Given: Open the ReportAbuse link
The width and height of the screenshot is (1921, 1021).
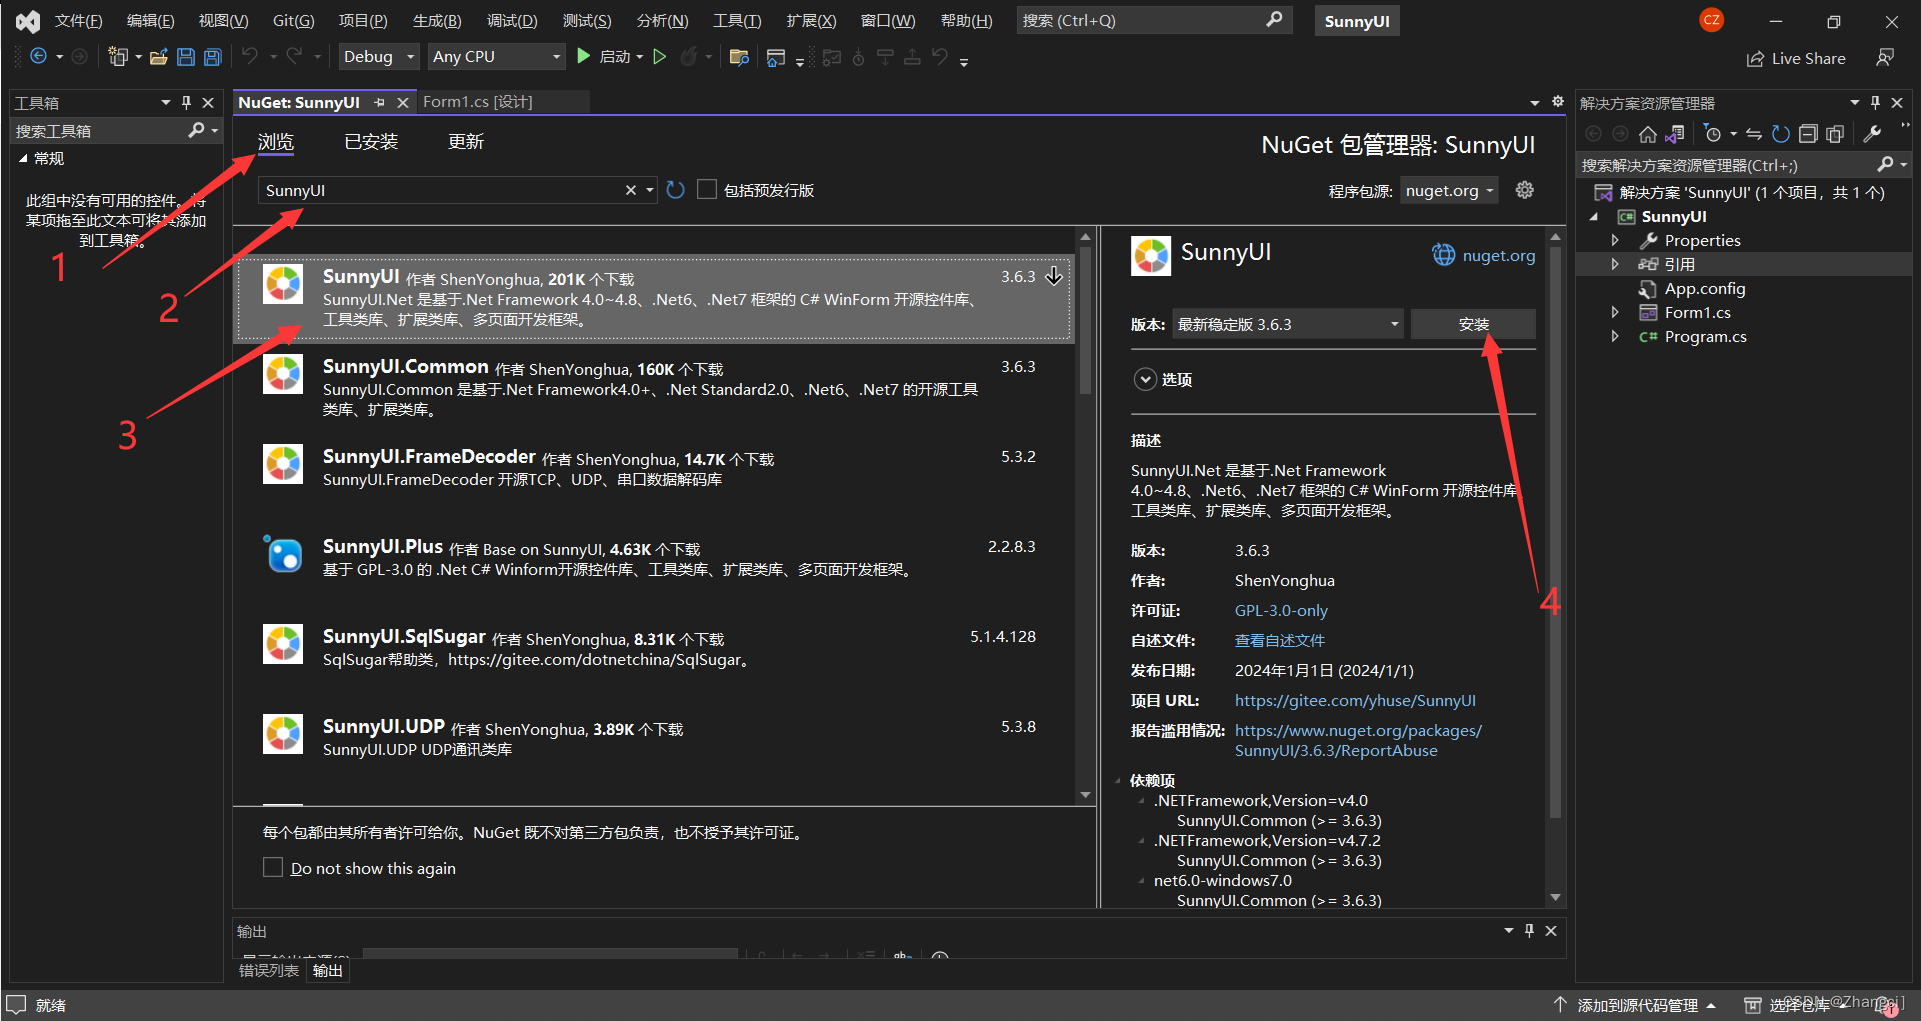Looking at the screenshot, I should [1358, 740].
